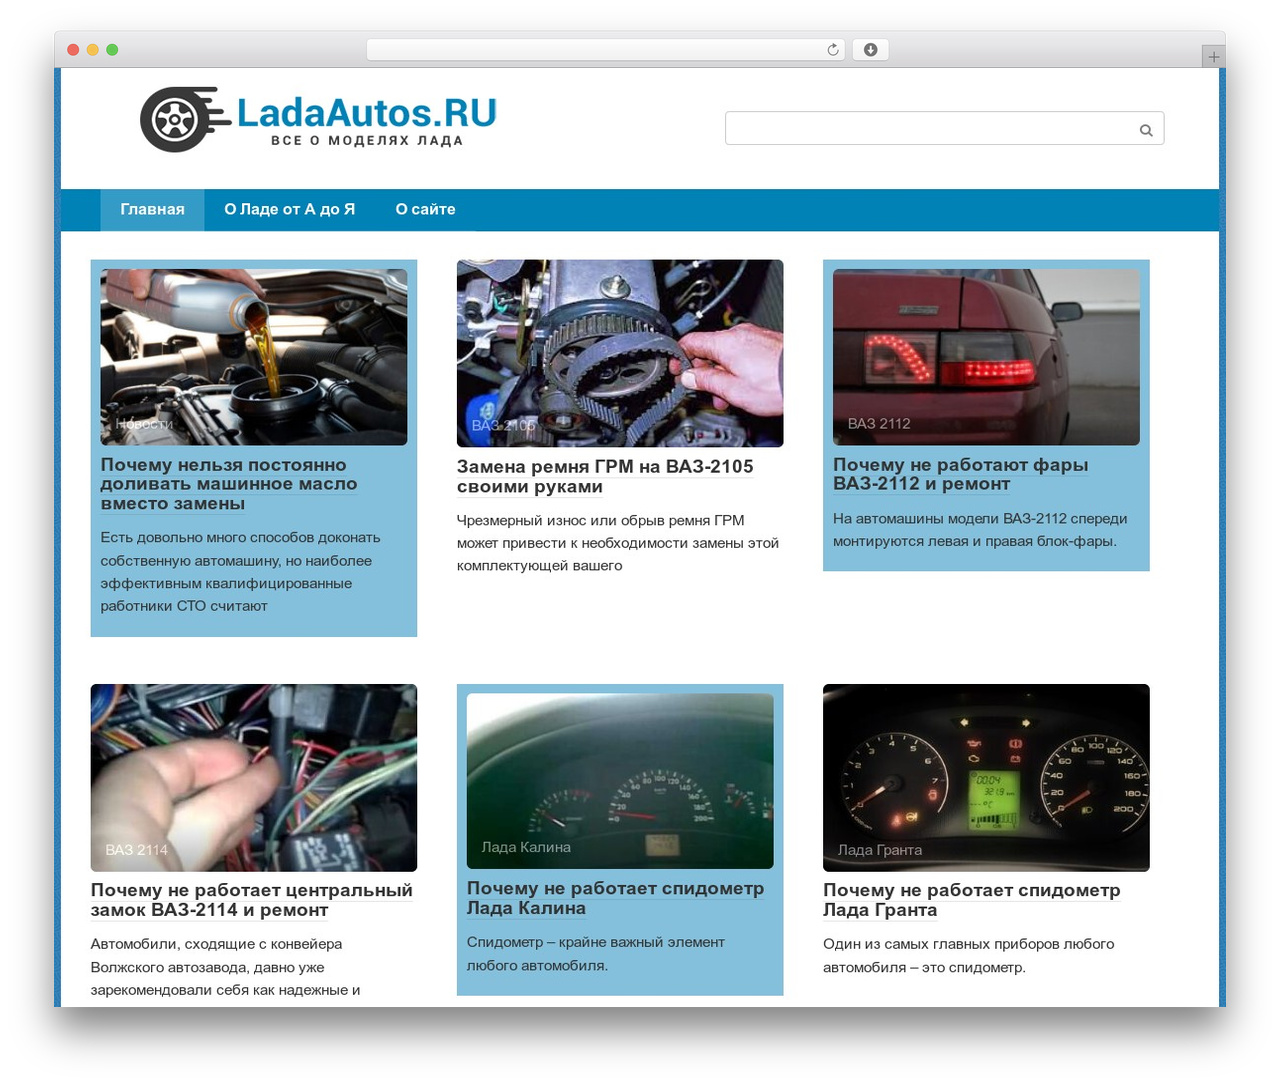Click the ВАЗ 2114 category label
The width and height of the screenshot is (1280, 1084).
click(x=137, y=850)
